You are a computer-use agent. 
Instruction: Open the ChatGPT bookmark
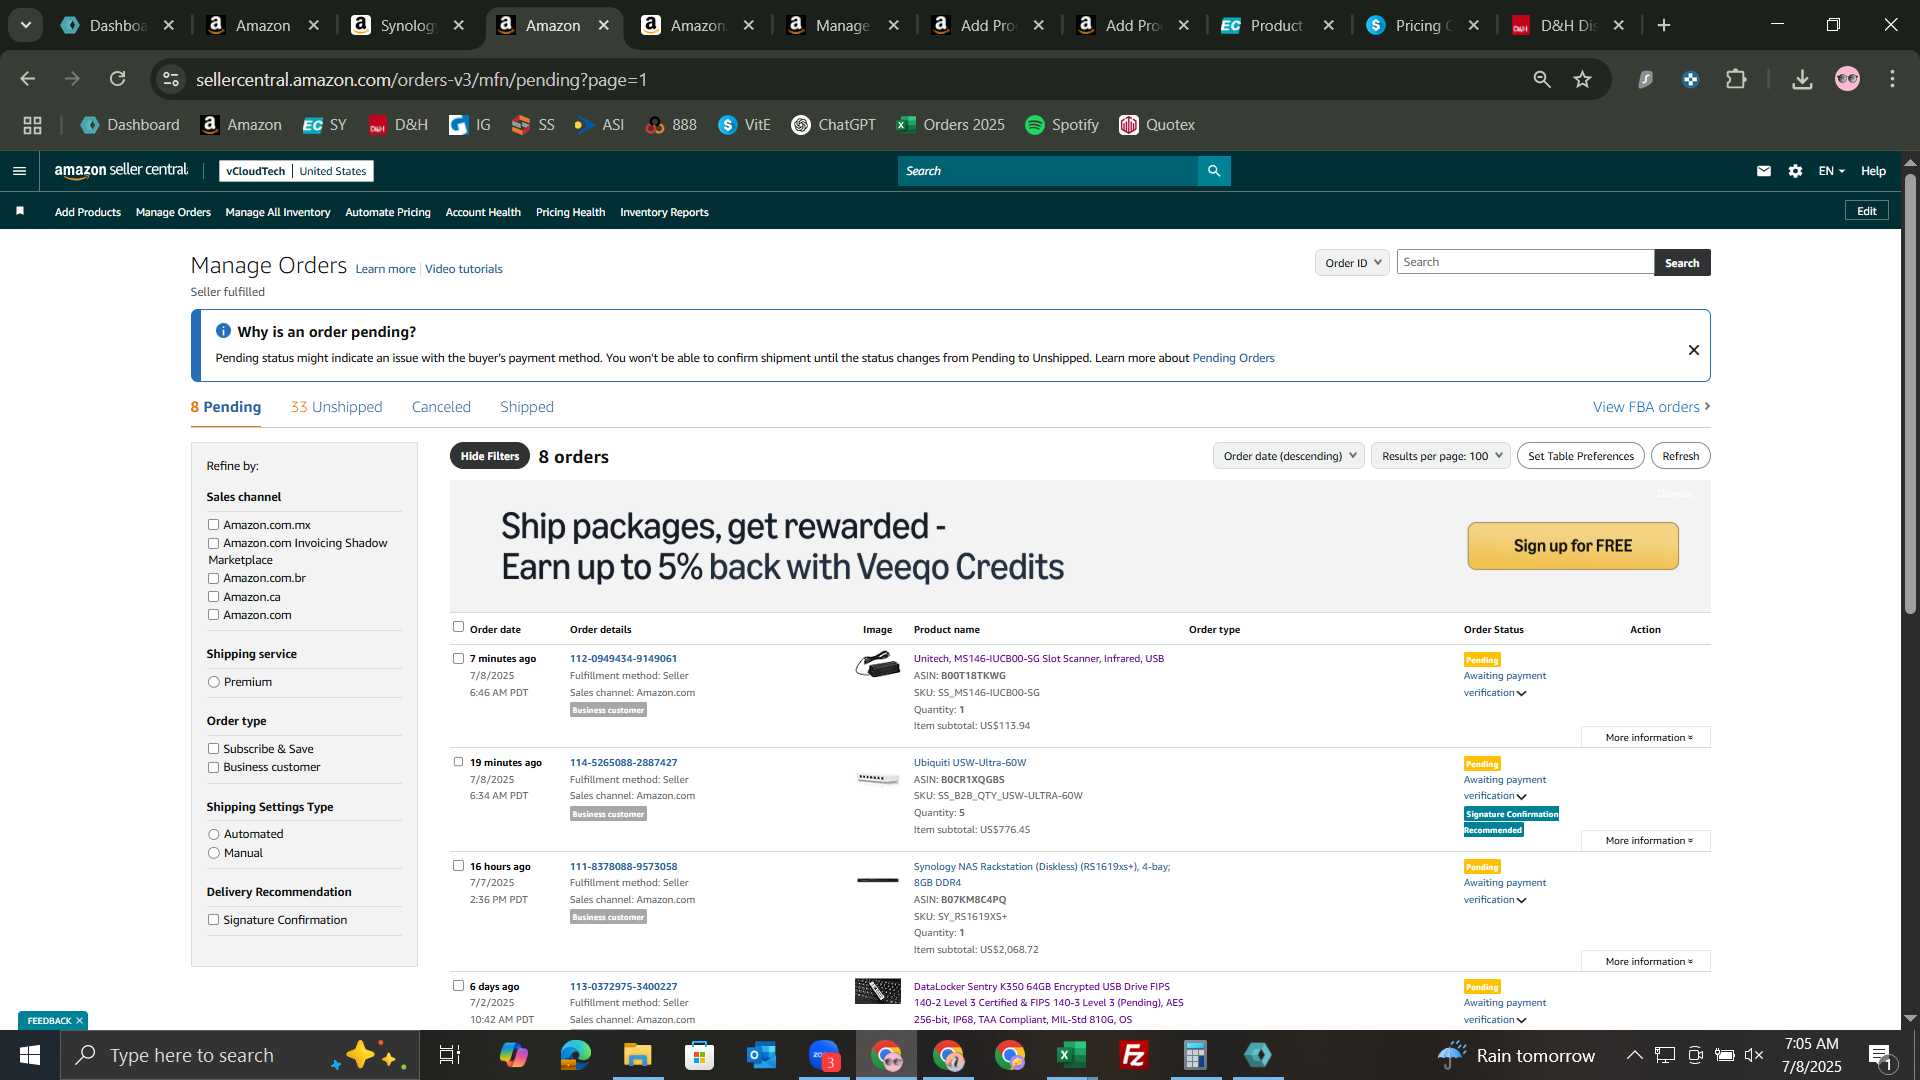[x=833, y=125]
